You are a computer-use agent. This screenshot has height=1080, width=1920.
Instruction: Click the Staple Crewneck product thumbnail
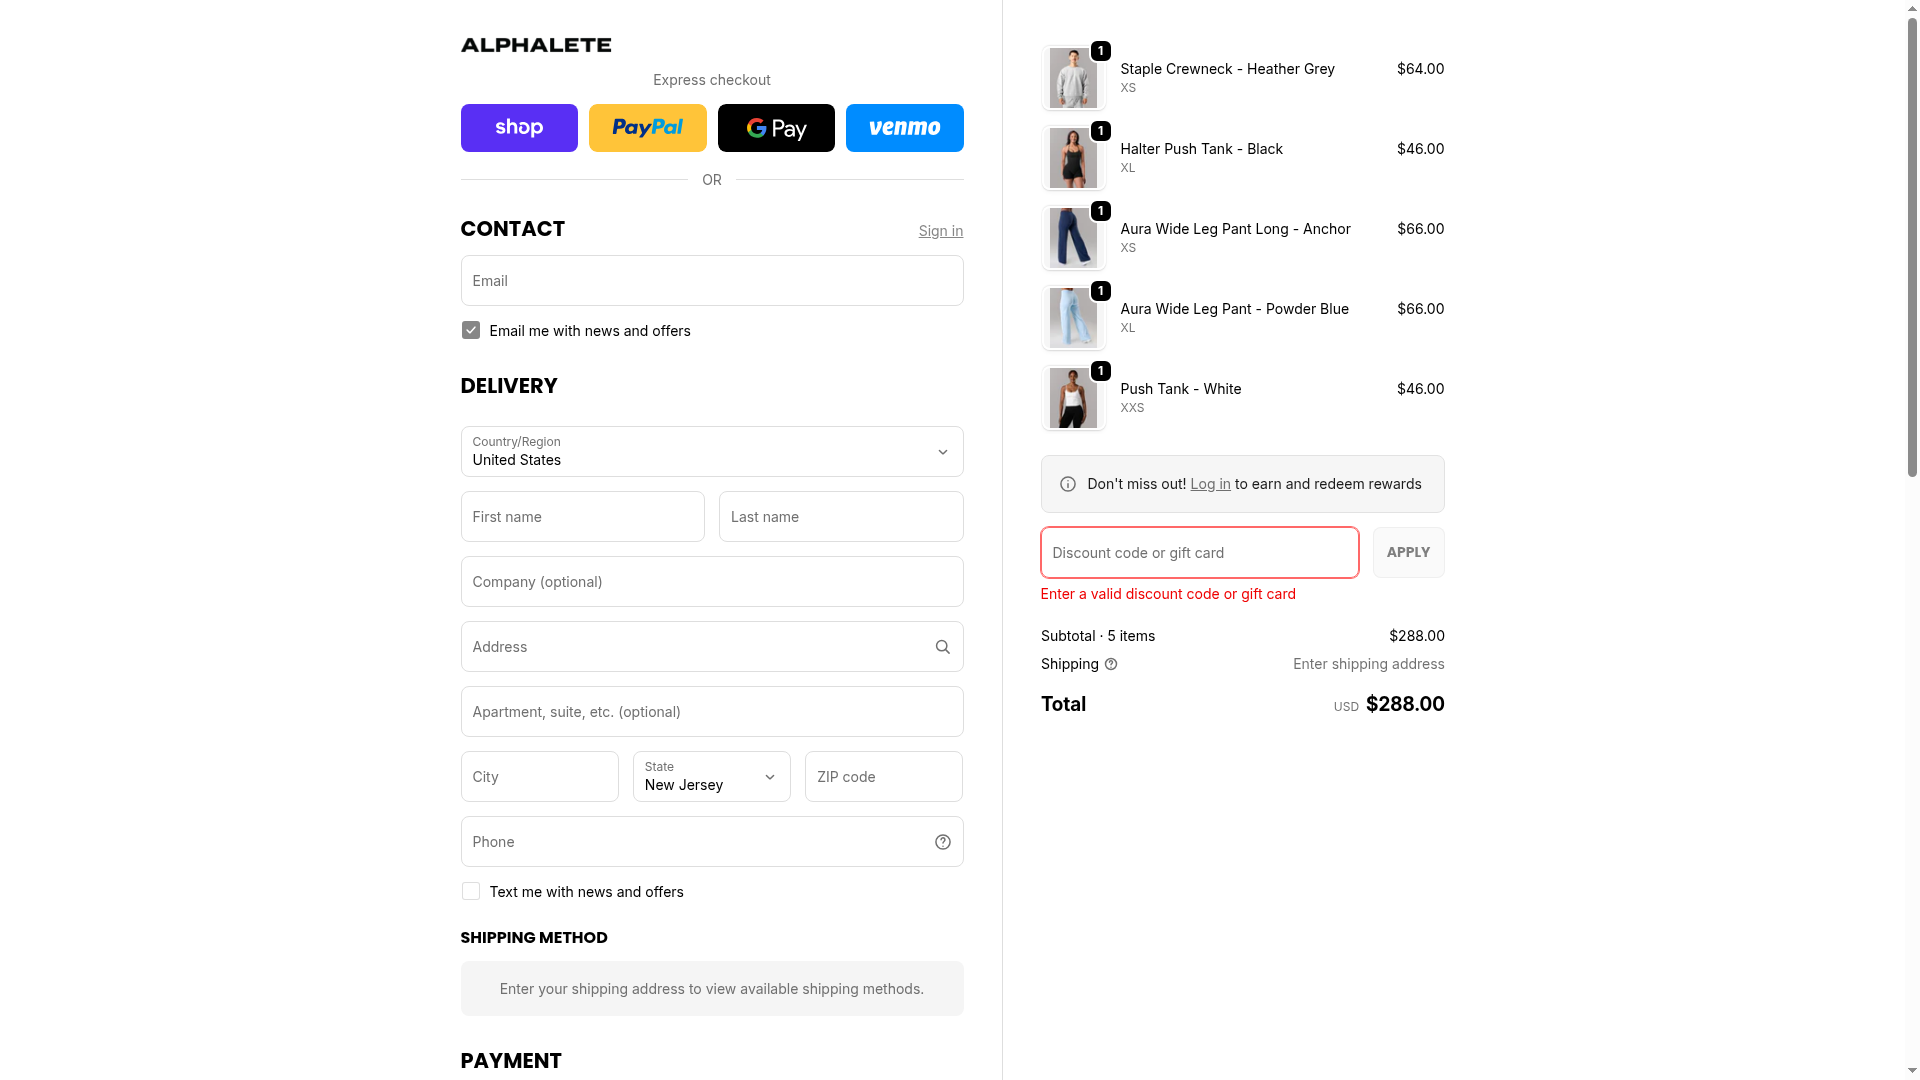(x=1073, y=78)
